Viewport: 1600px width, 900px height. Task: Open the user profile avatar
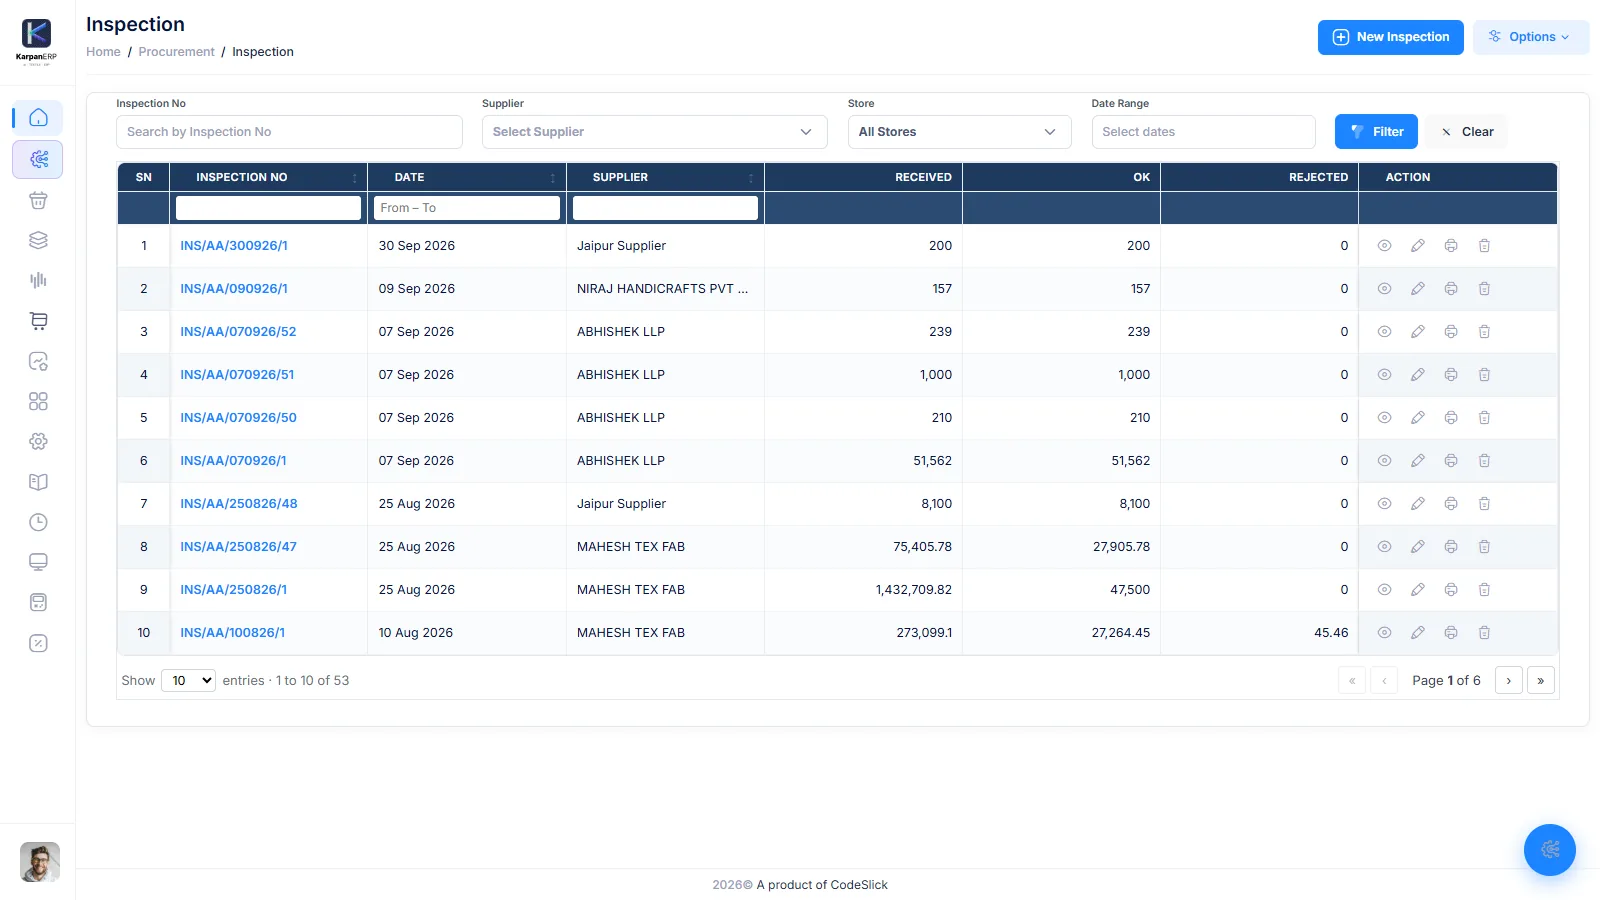pyautogui.click(x=40, y=862)
